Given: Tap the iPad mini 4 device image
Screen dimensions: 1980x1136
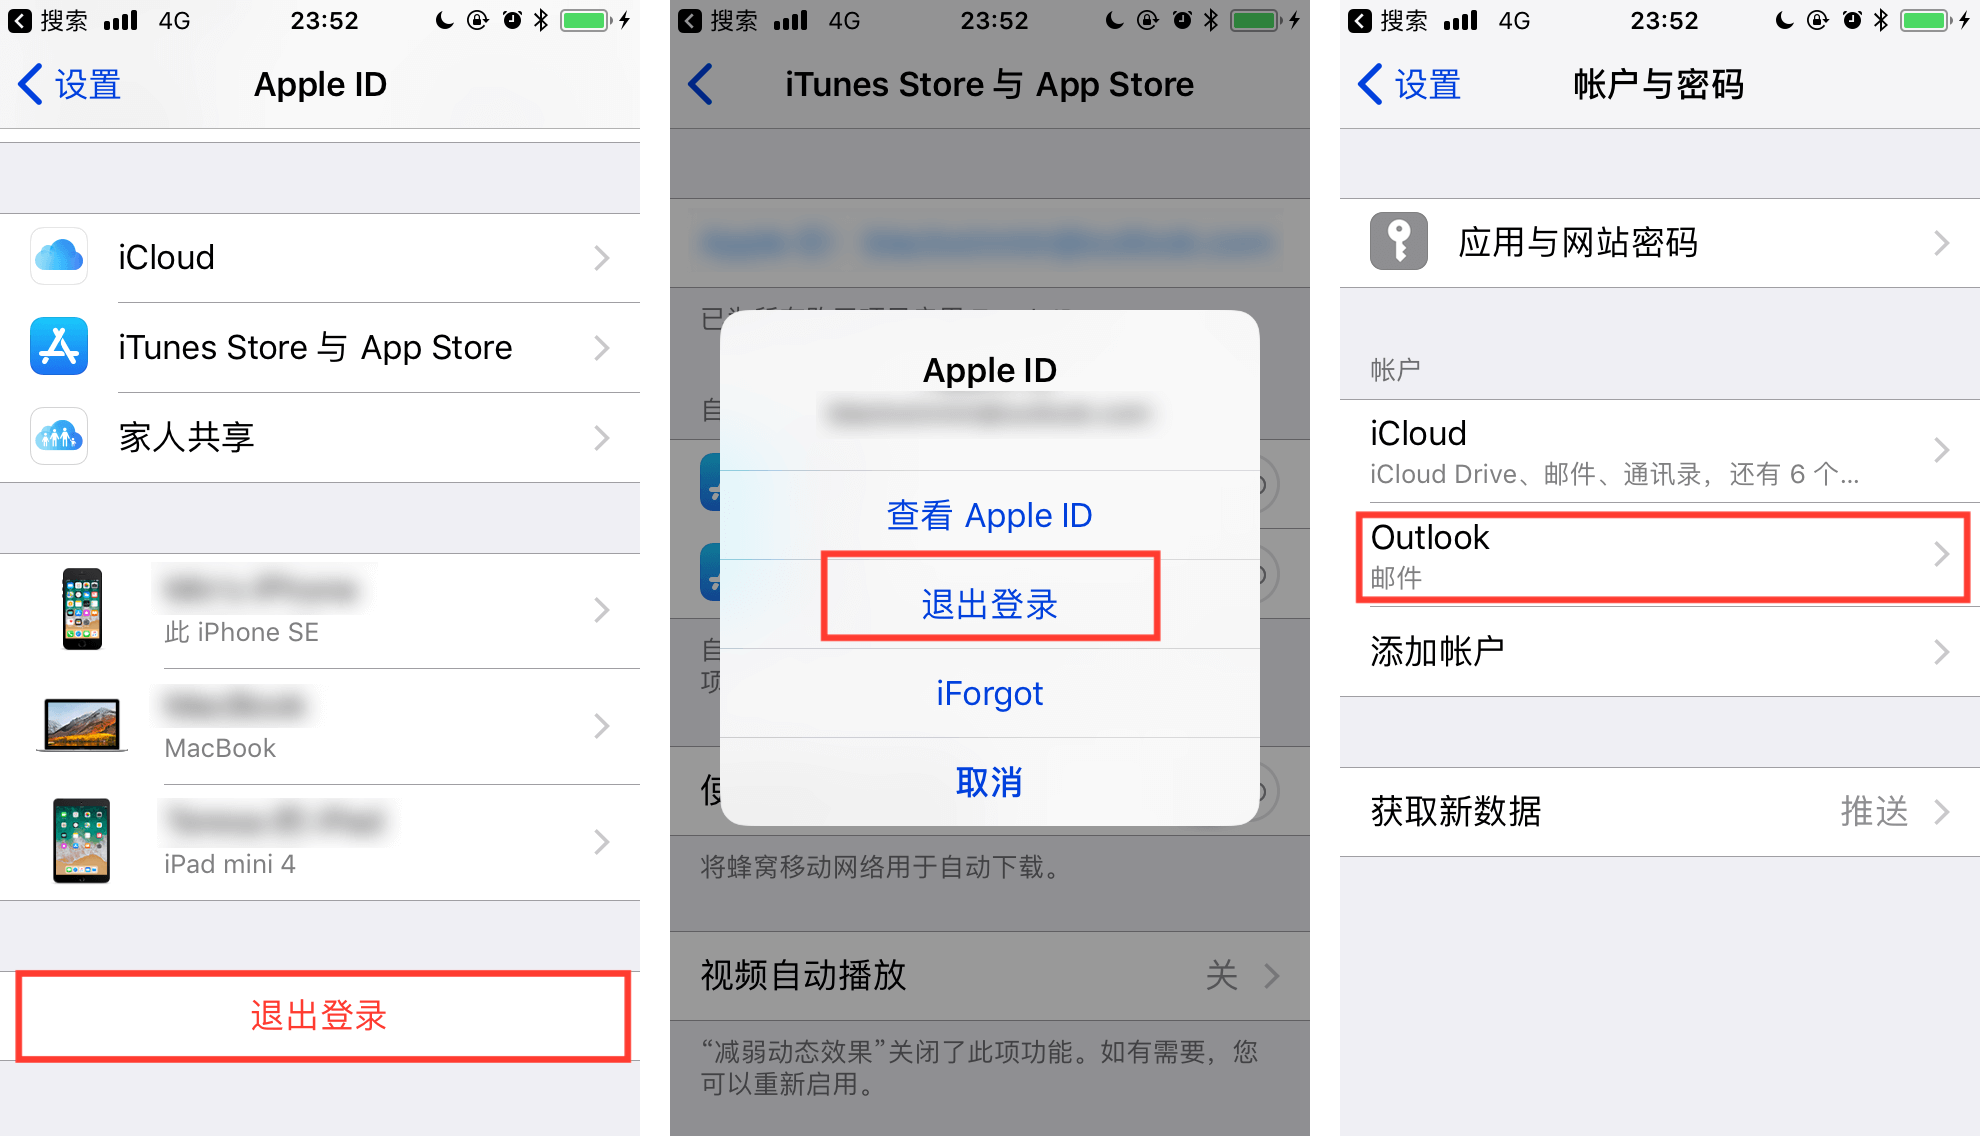Looking at the screenshot, I should point(82,841).
